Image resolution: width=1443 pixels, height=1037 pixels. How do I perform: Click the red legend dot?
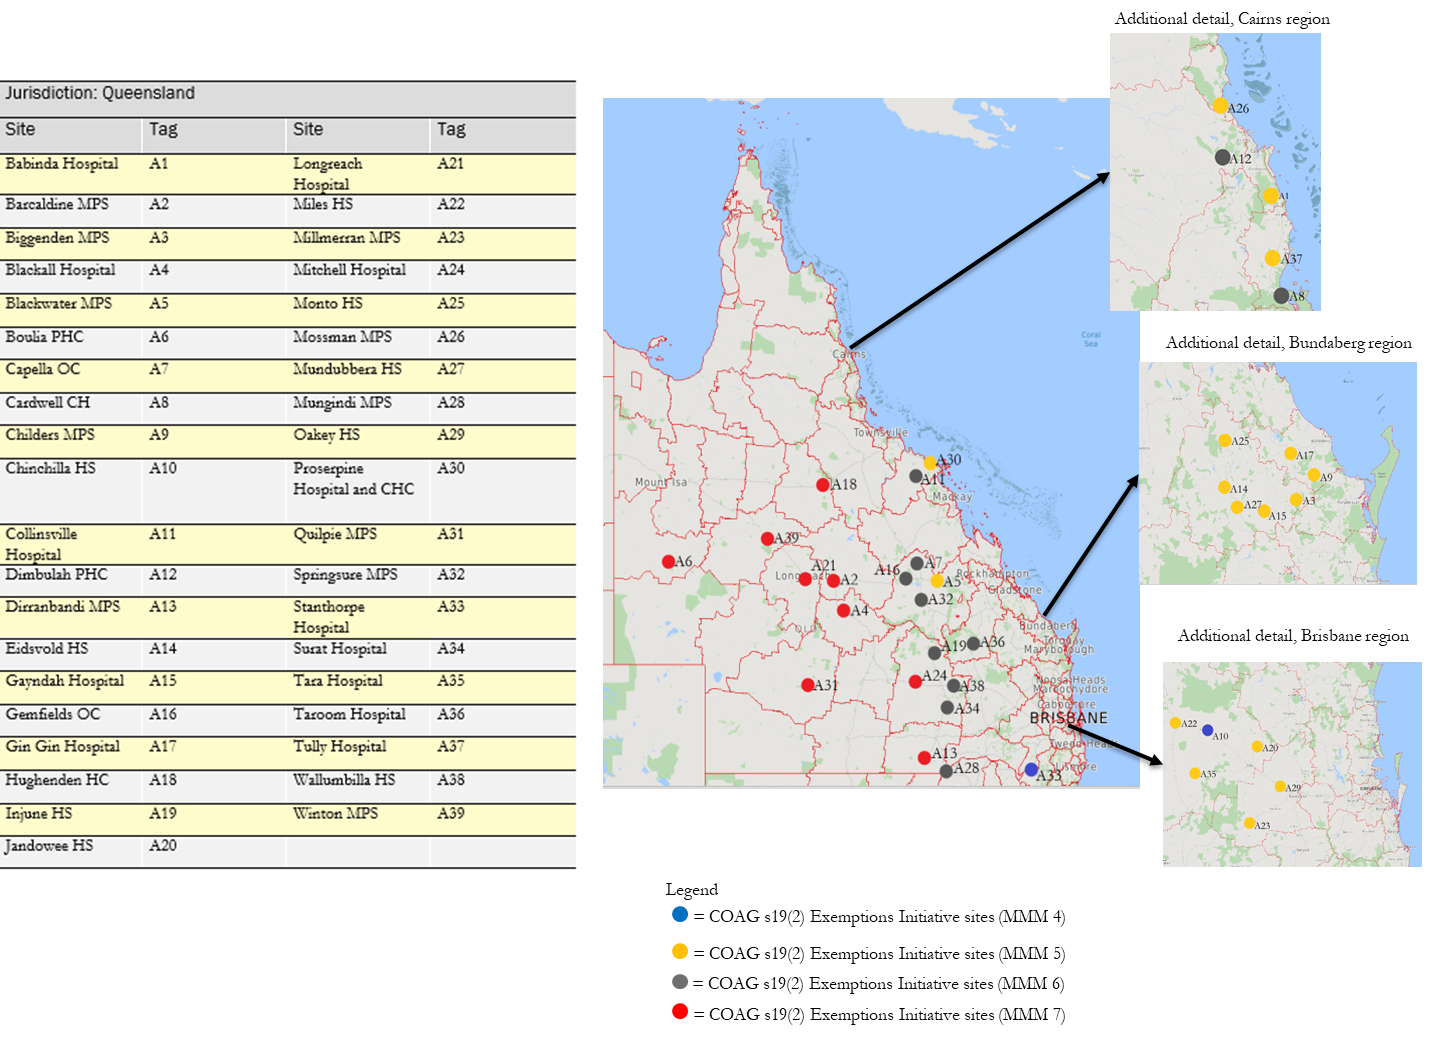click(x=680, y=1012)
